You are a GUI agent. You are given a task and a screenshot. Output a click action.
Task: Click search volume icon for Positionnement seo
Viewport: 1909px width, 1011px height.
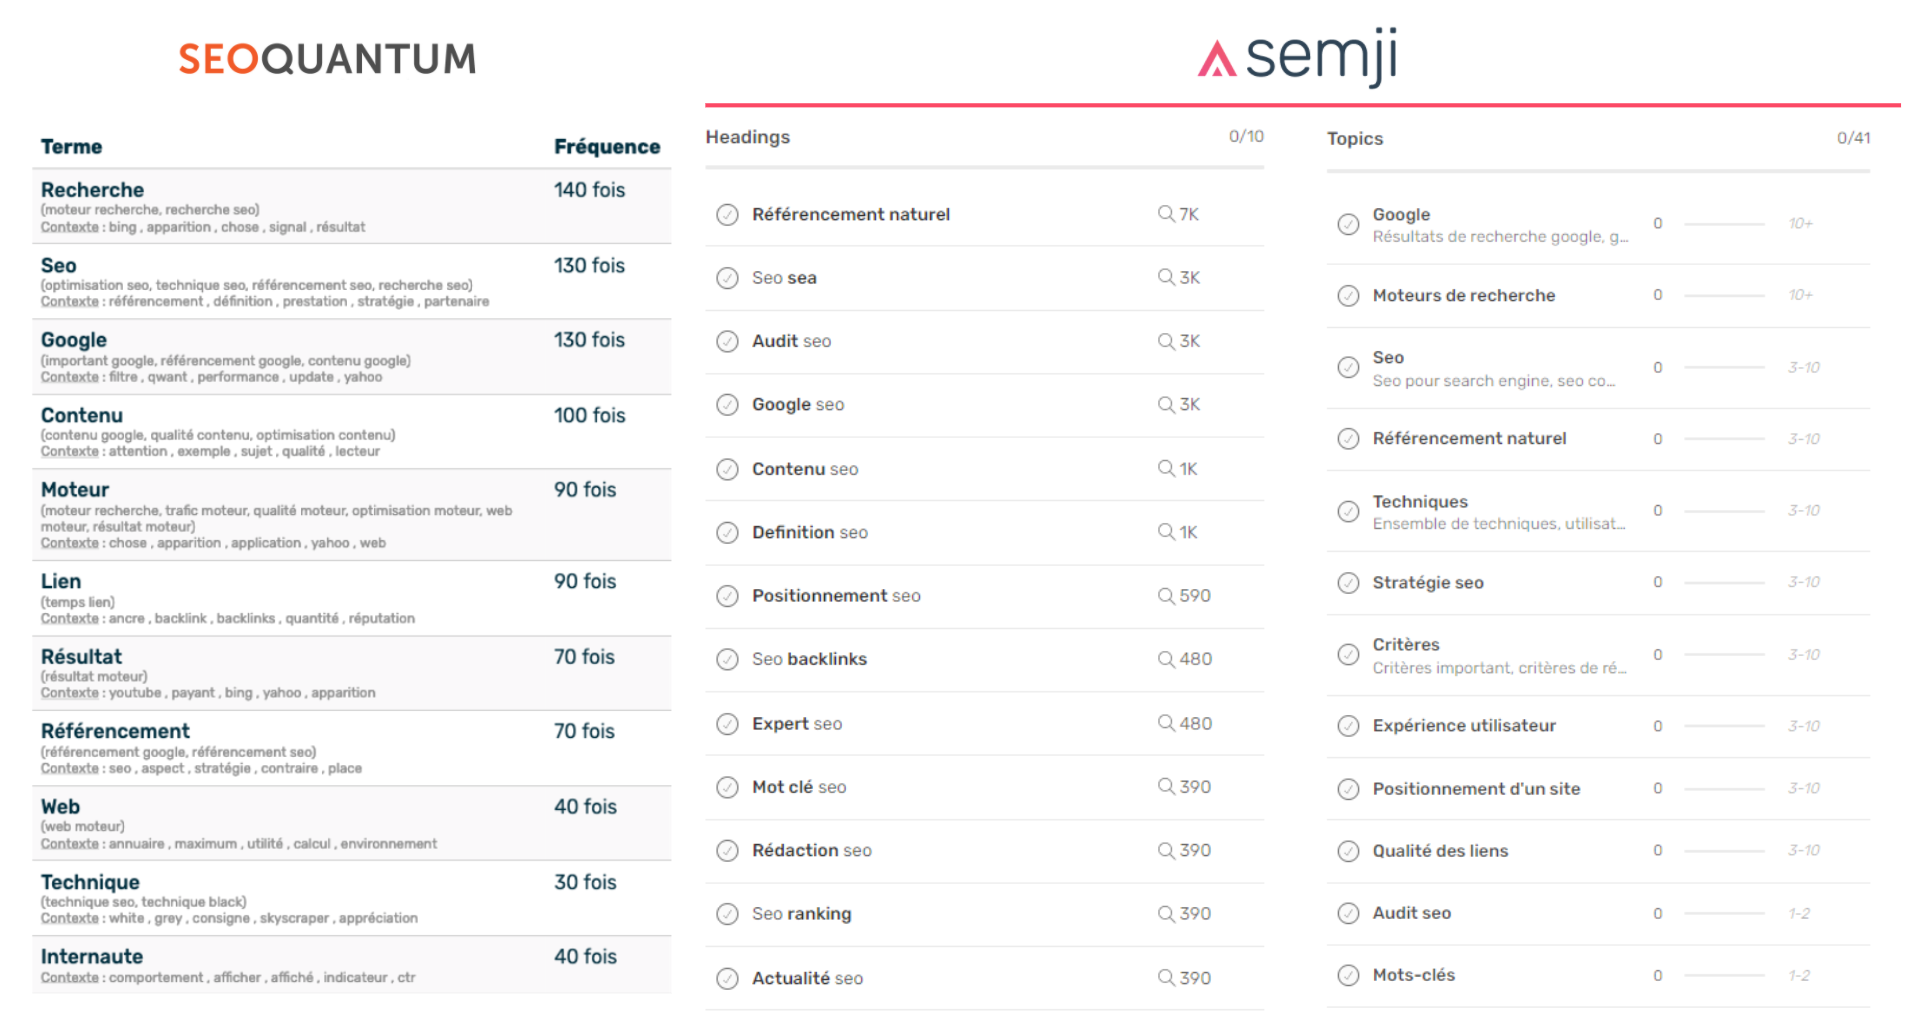pyautogui.click(x=1166, y=595)
